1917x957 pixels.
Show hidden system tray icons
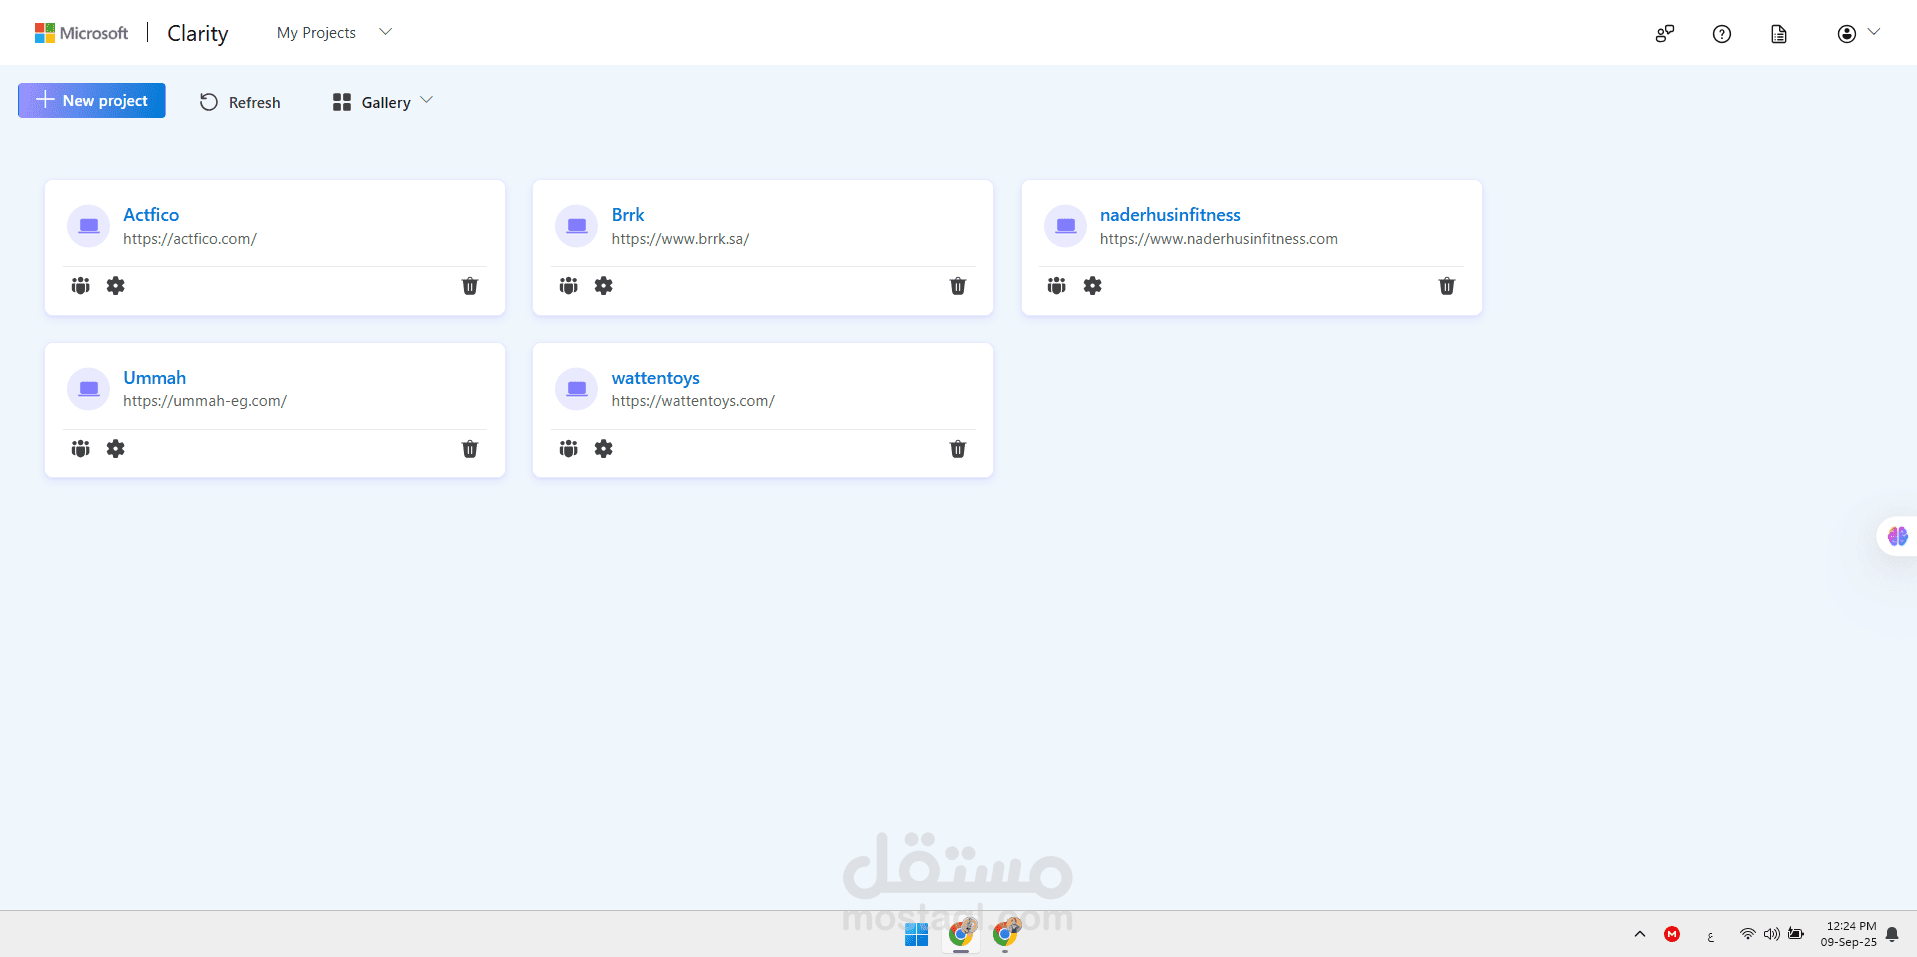(x=1640, y=934)
